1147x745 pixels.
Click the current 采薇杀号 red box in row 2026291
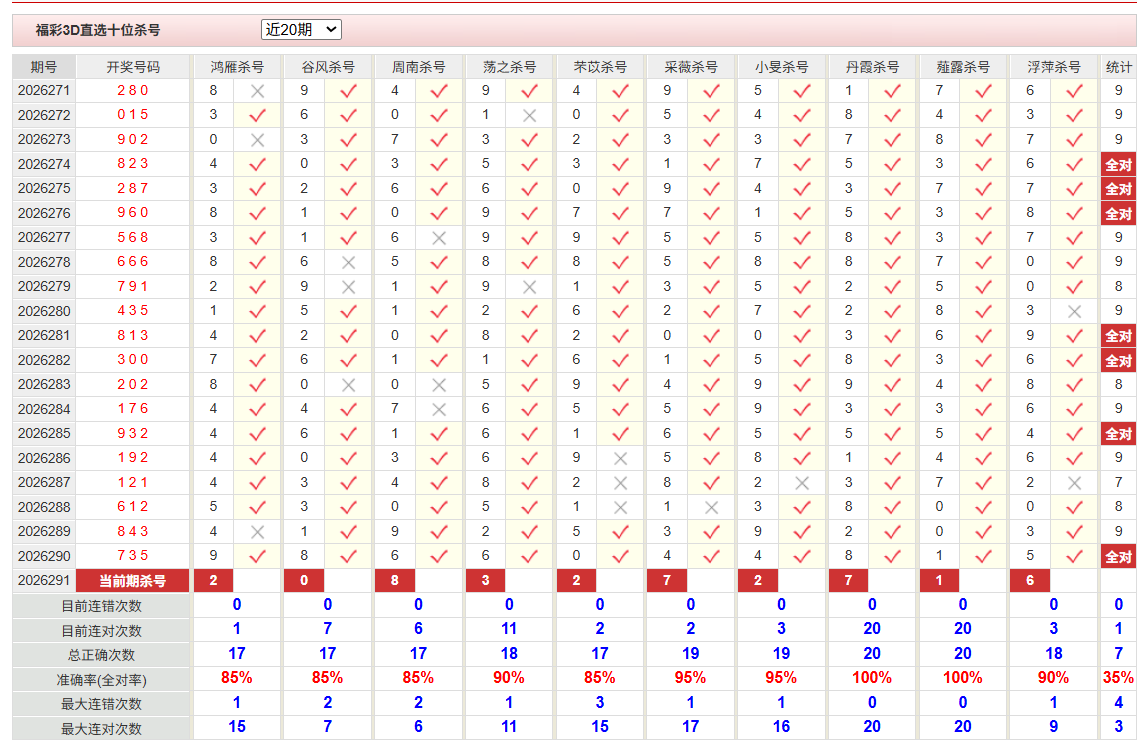pyautogui.click(x=666, y=580)
